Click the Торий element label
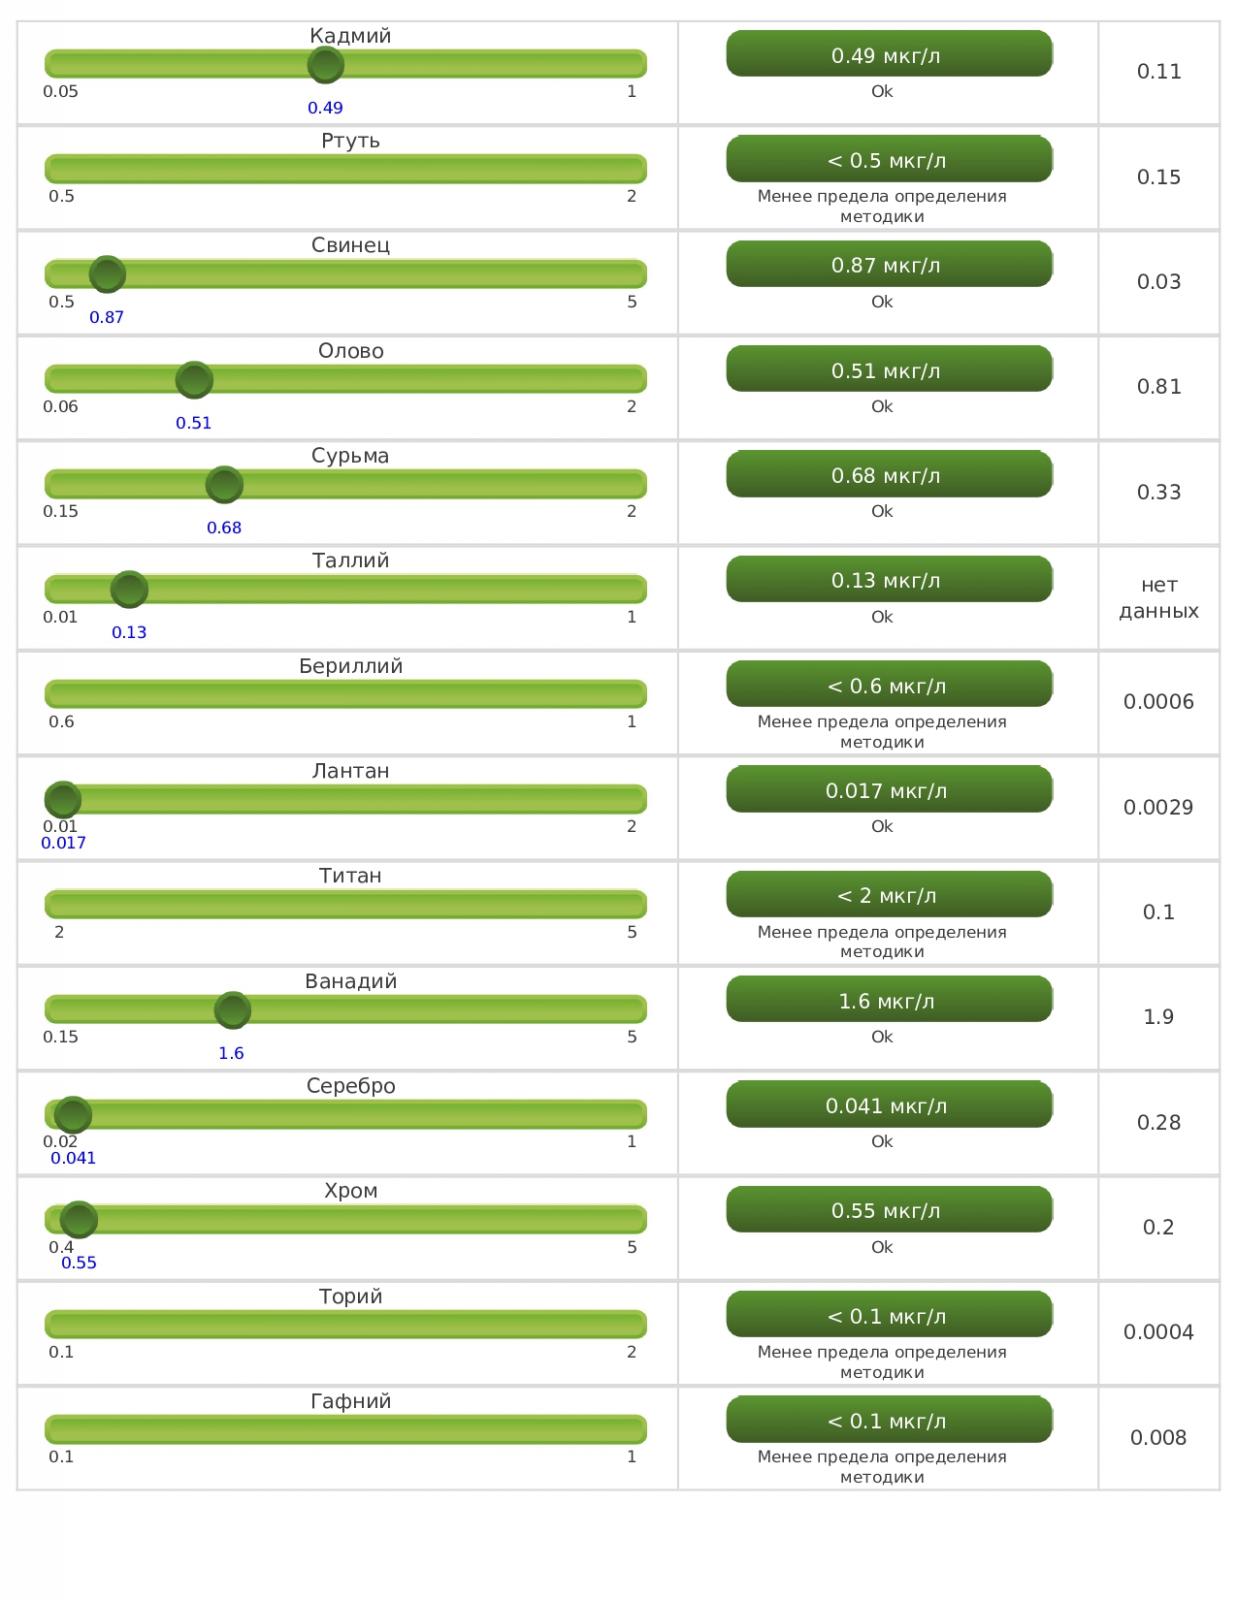Image resolution: width=1237 pixels, height=1600 pixels. coord(350,1296)
